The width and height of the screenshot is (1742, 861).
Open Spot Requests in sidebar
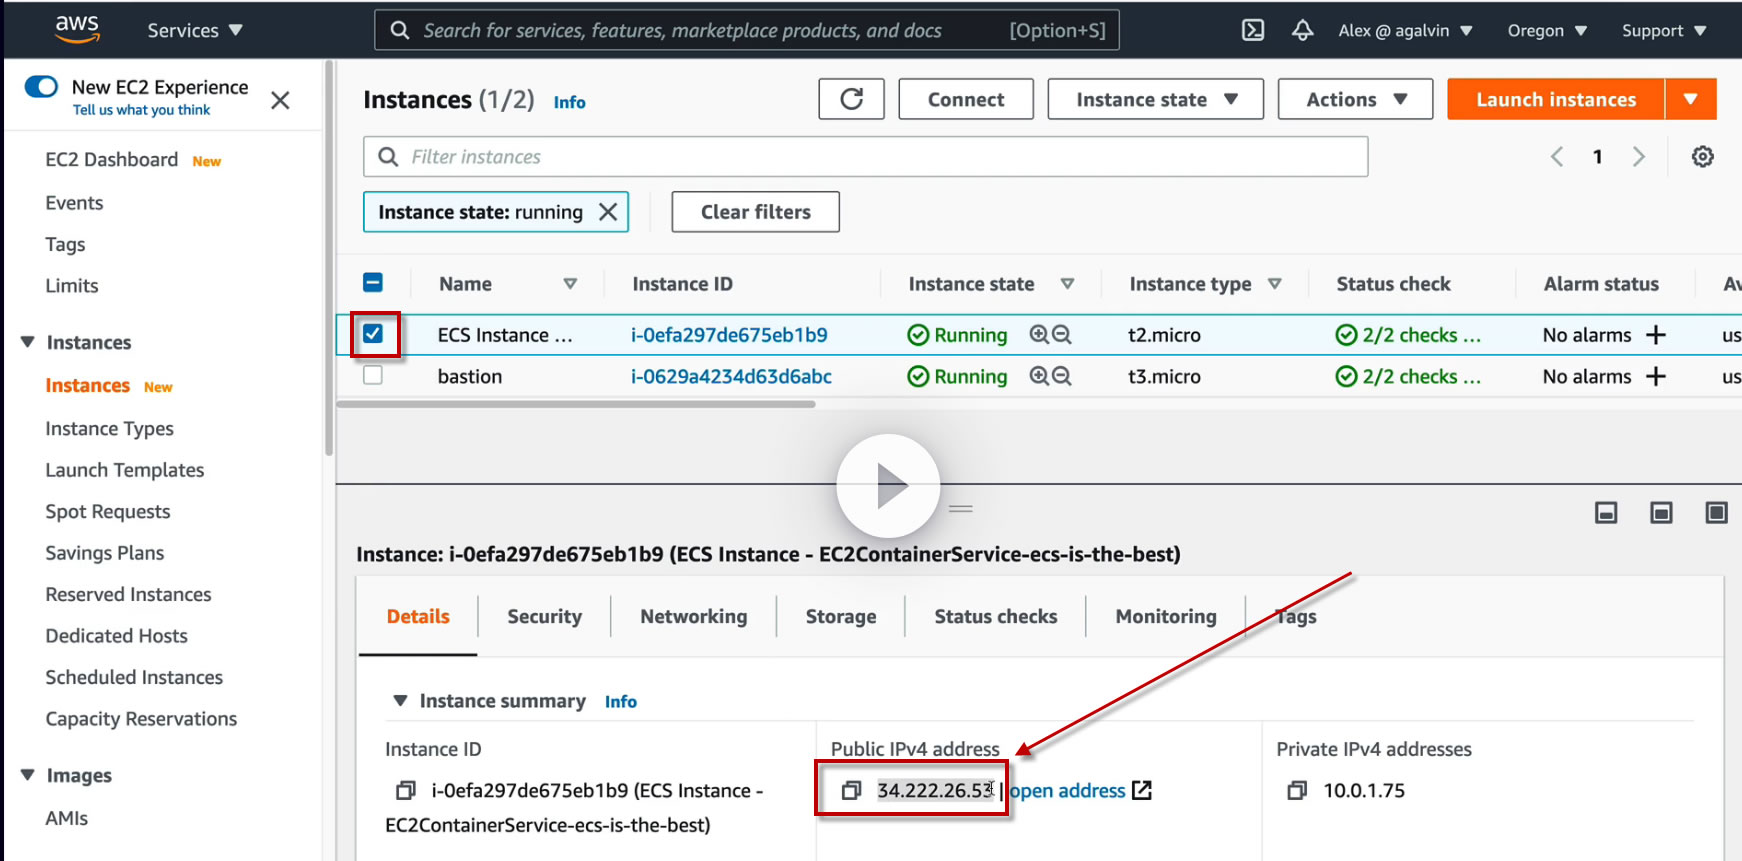click(x=108, y=511)
